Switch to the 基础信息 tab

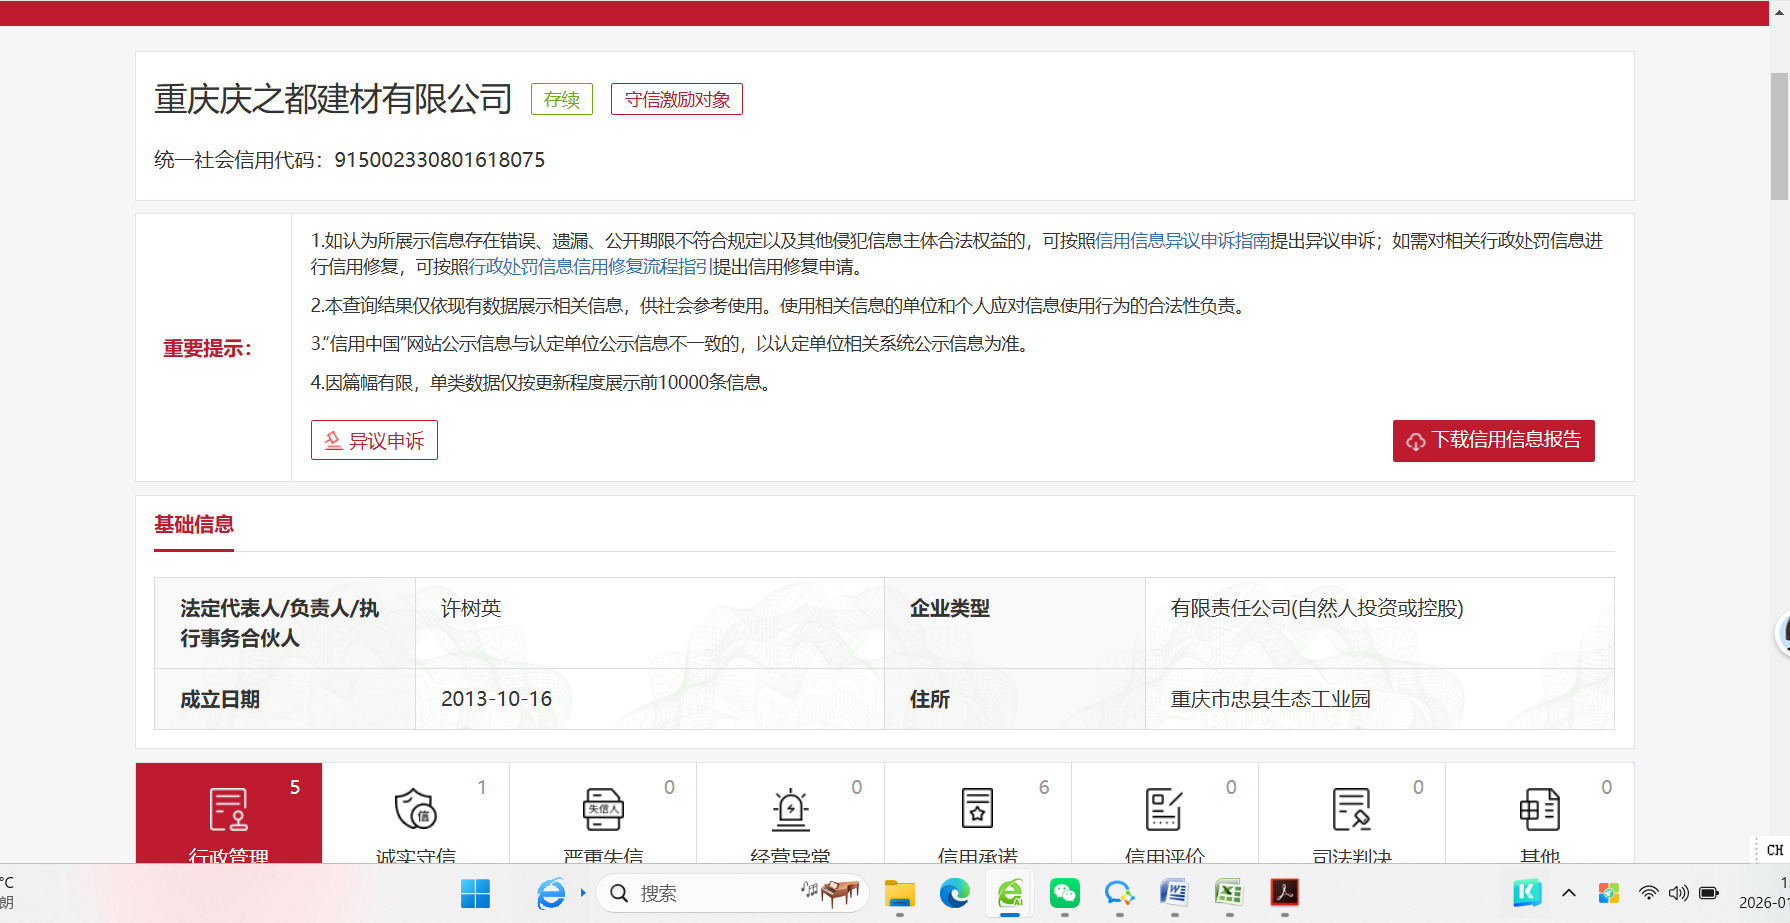pos(194,525)
